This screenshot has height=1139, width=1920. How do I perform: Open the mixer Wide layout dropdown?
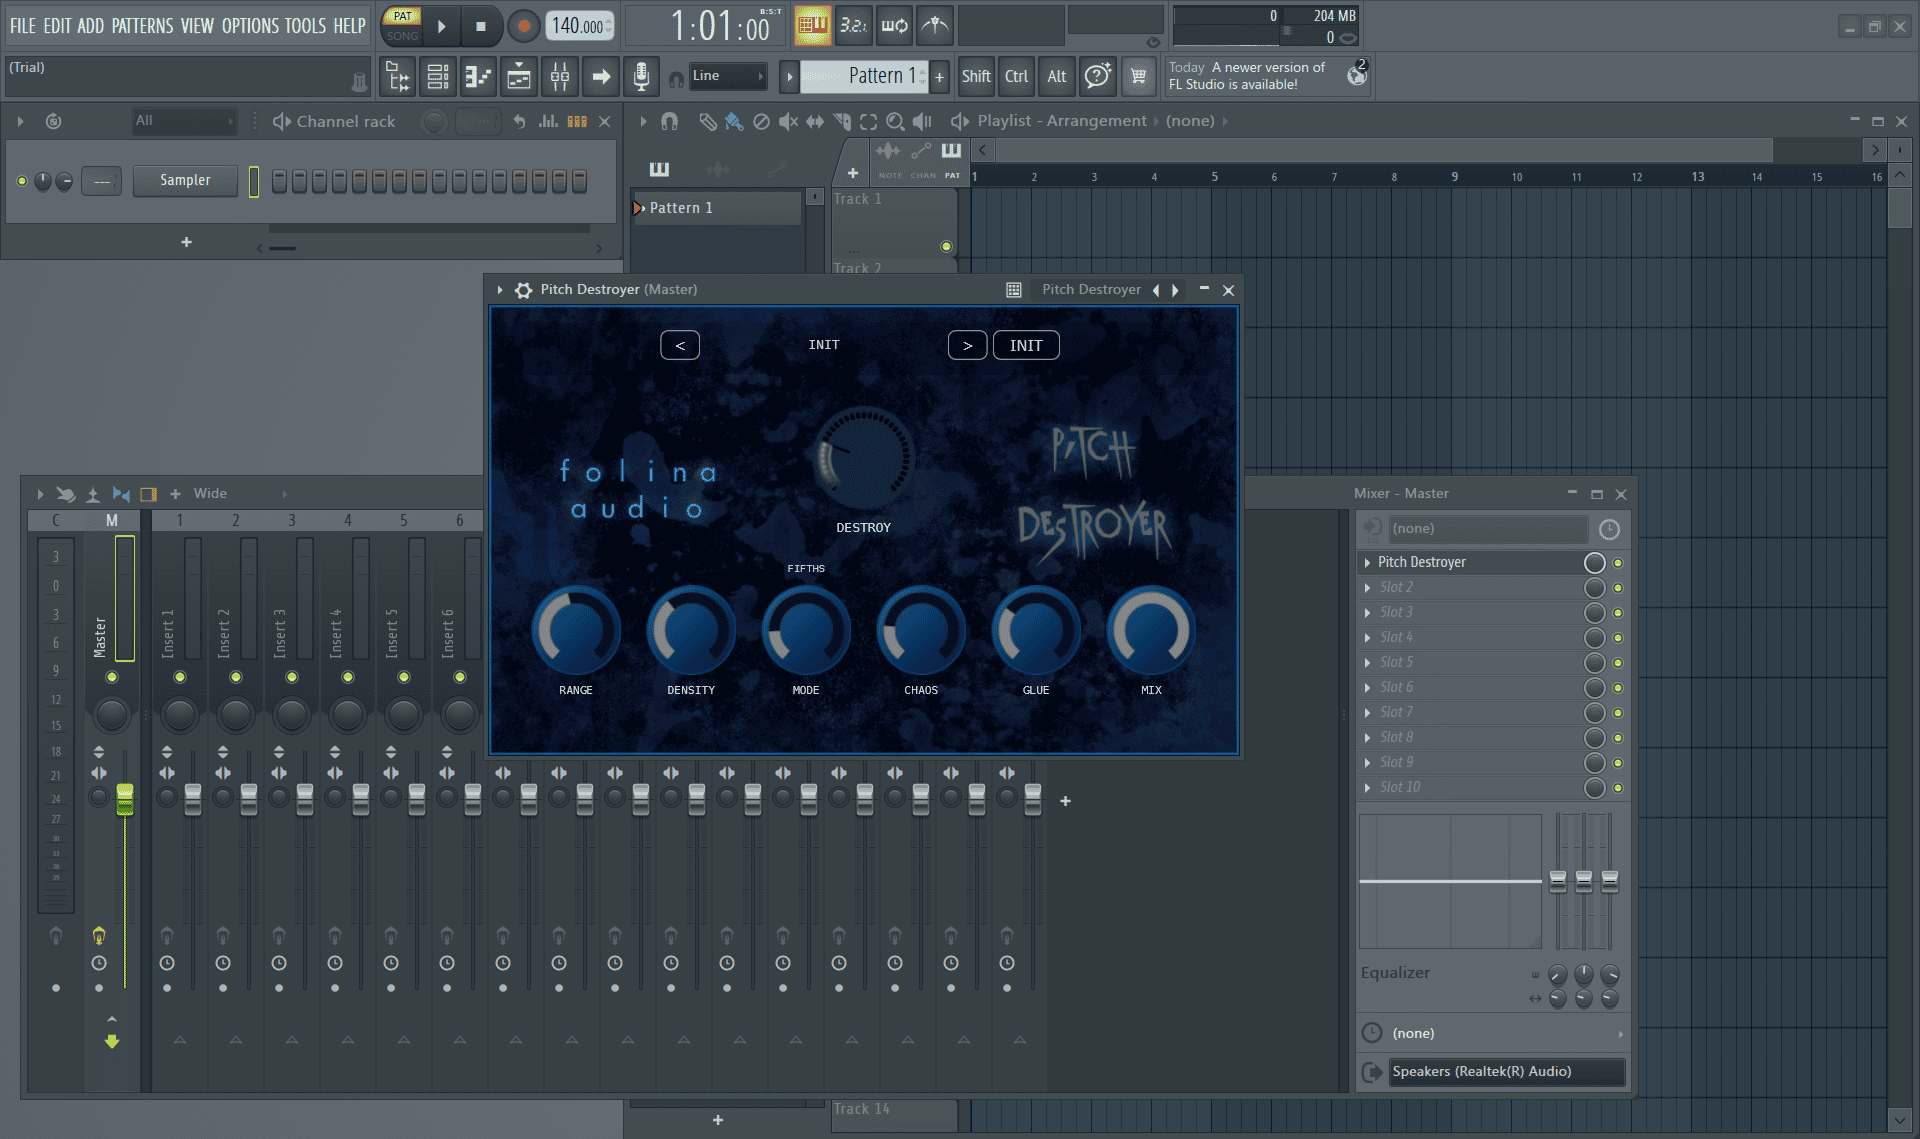click(240, 494)
